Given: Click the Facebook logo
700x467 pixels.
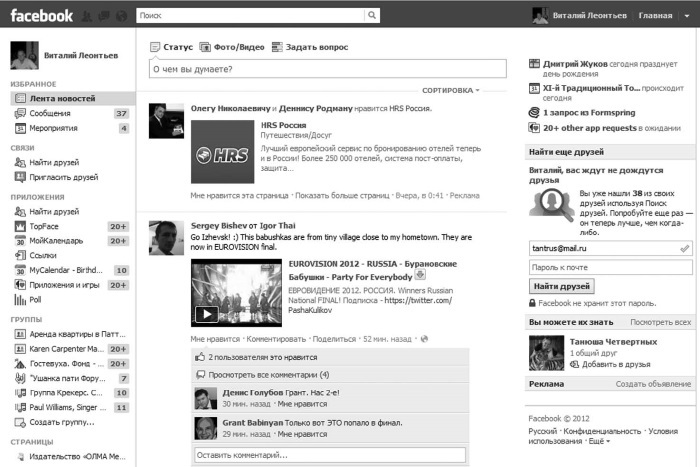Looking at the screenshot, I should 42,15.
